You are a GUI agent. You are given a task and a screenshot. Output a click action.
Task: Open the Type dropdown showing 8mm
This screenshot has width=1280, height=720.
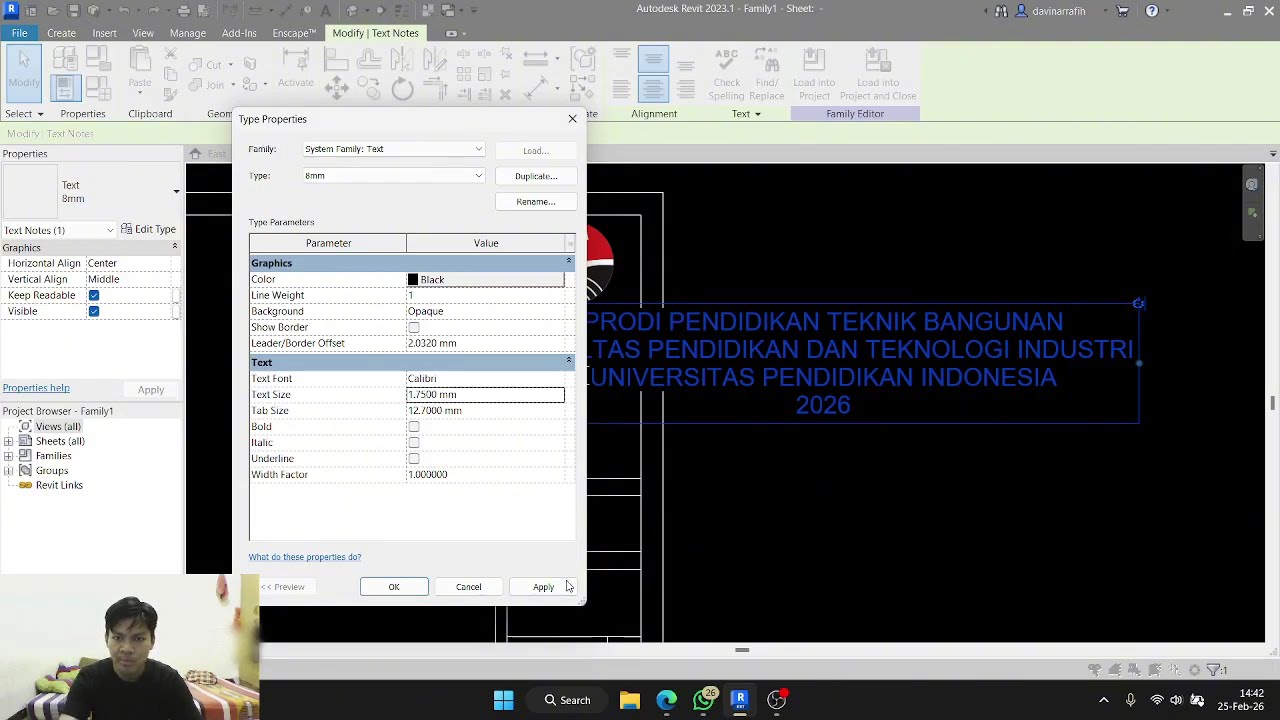394,176
